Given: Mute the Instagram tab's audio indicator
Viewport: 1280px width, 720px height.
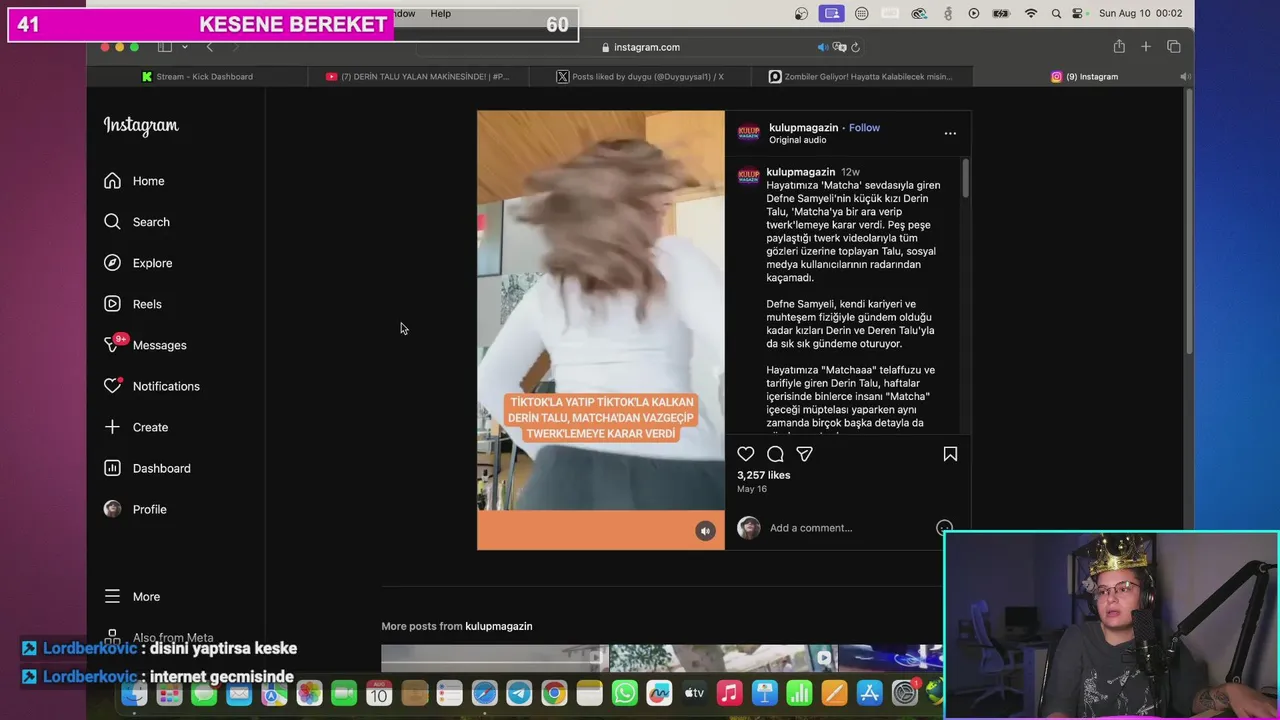Looking at the screenshot, I should click(1184, 76).
